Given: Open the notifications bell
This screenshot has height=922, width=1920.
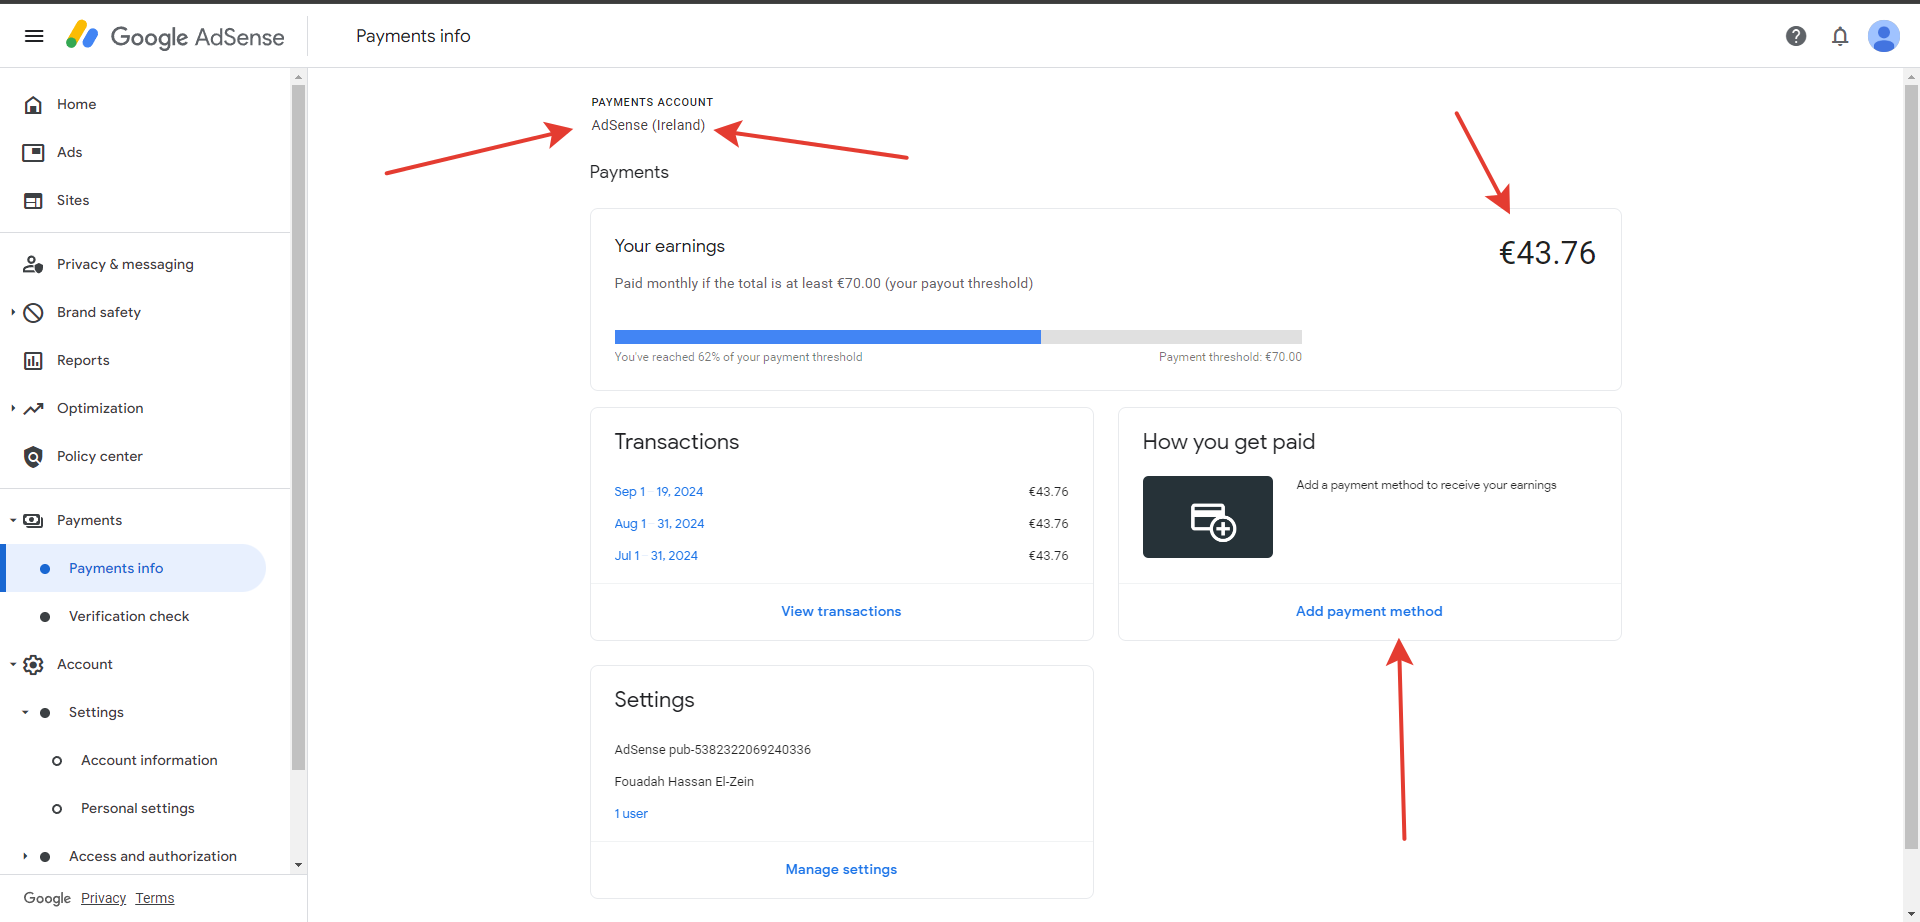Looking at the screenshot, I should (1840, 36).
